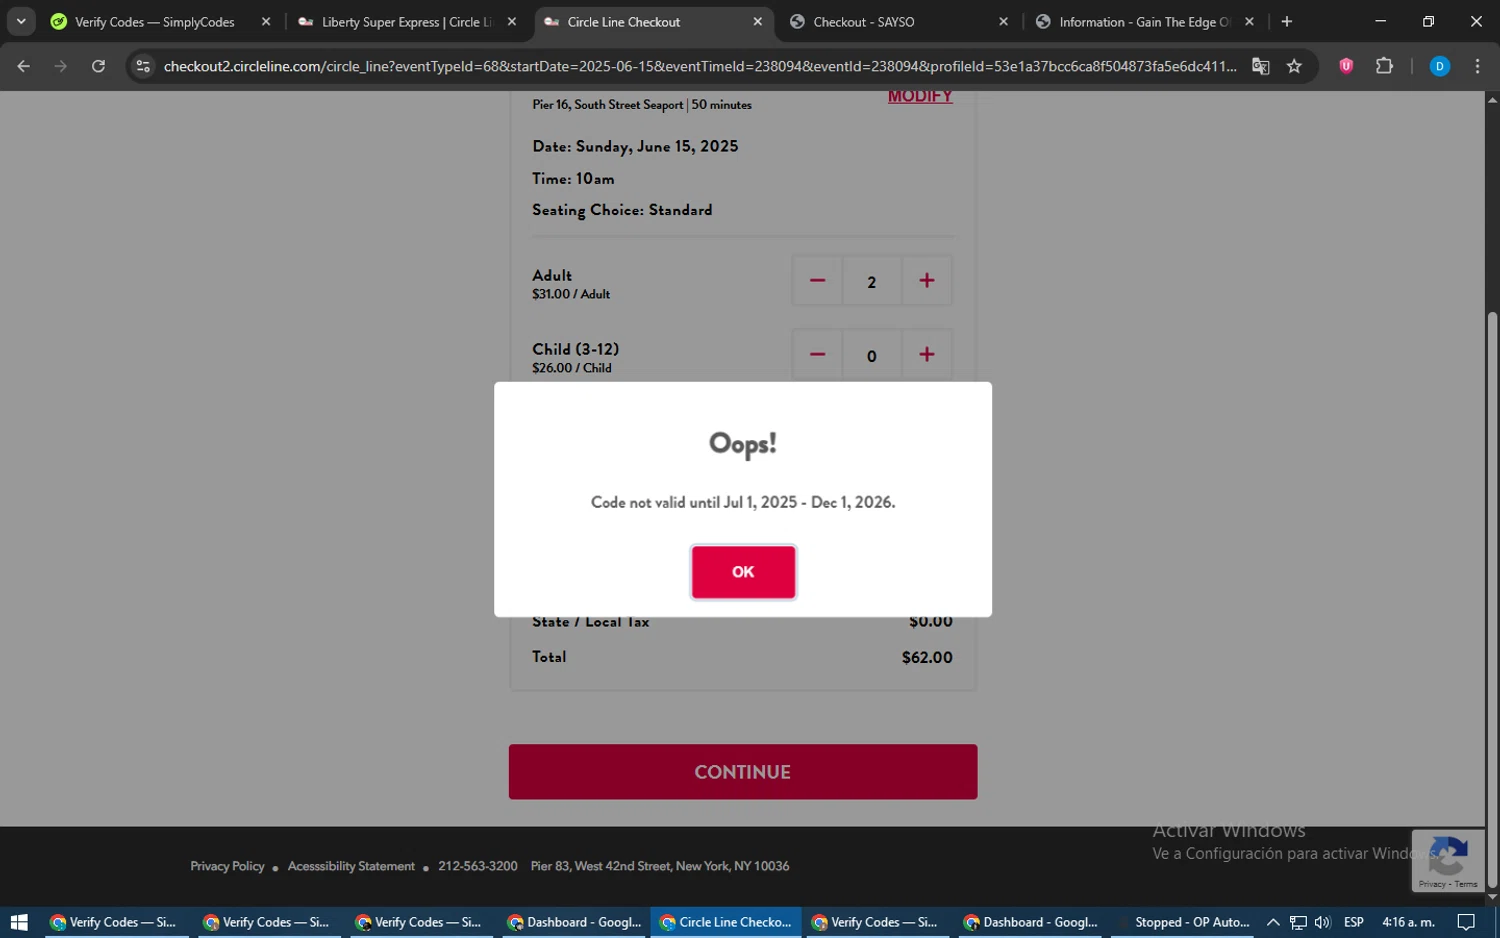Screen dimensions: 1500x938
Task: Translate this page icon
Action: tap(1261, 66)
